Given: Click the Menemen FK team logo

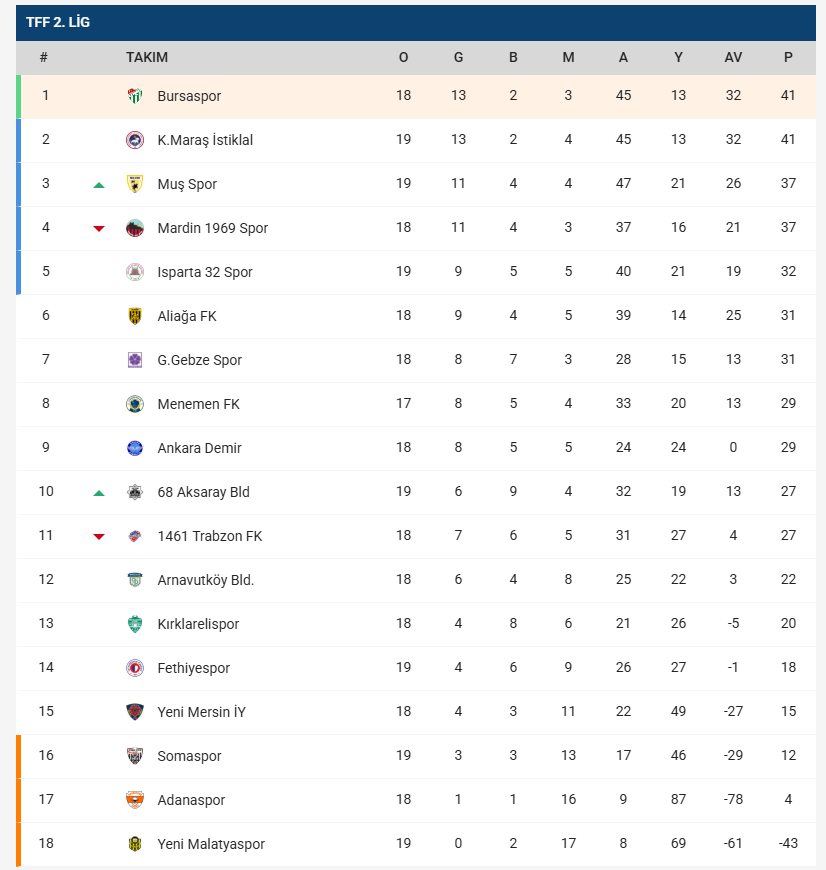Looking at the screenshot, I should point(135,404).
